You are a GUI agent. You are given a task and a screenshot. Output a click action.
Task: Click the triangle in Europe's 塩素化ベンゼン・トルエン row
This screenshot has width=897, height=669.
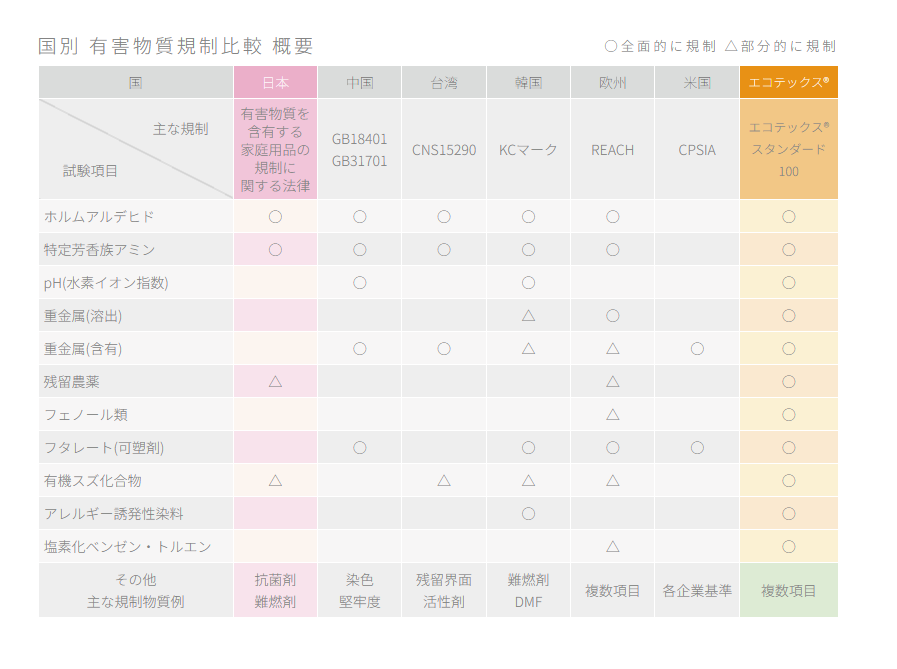[x=612, y=546]
